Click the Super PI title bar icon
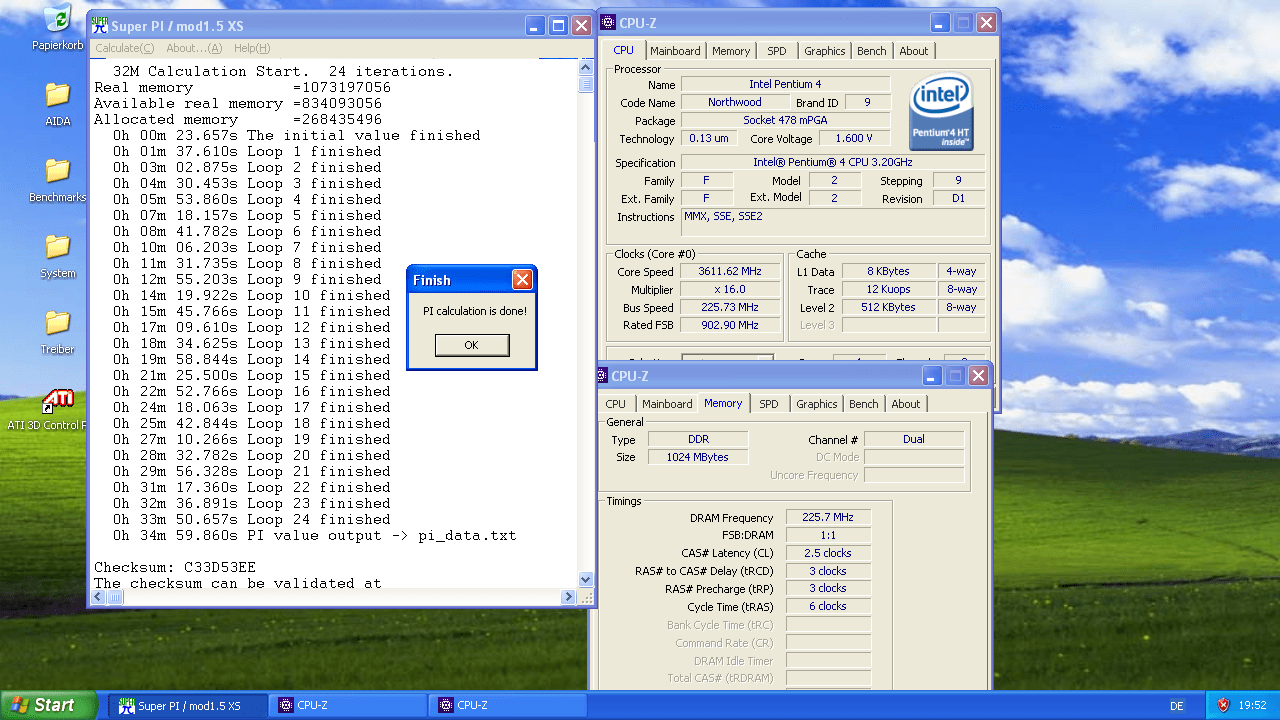The height and width of the screenshot is (720, 1280). (99, 25)
